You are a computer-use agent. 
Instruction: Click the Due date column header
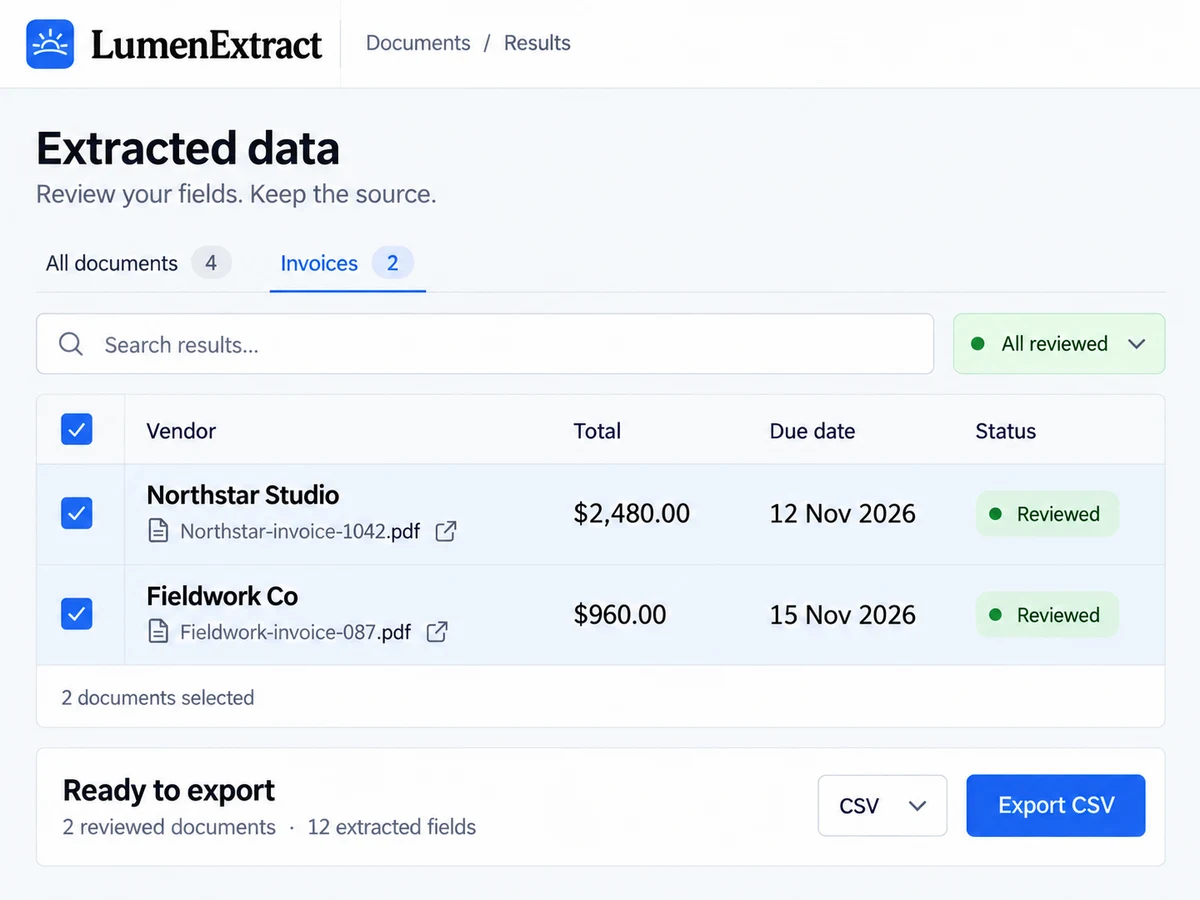click(812, 431)
